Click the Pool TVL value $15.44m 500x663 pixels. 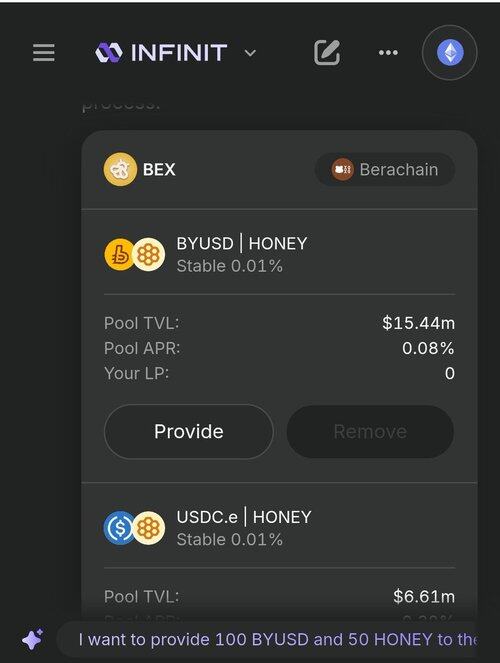[x=418, y=323]
